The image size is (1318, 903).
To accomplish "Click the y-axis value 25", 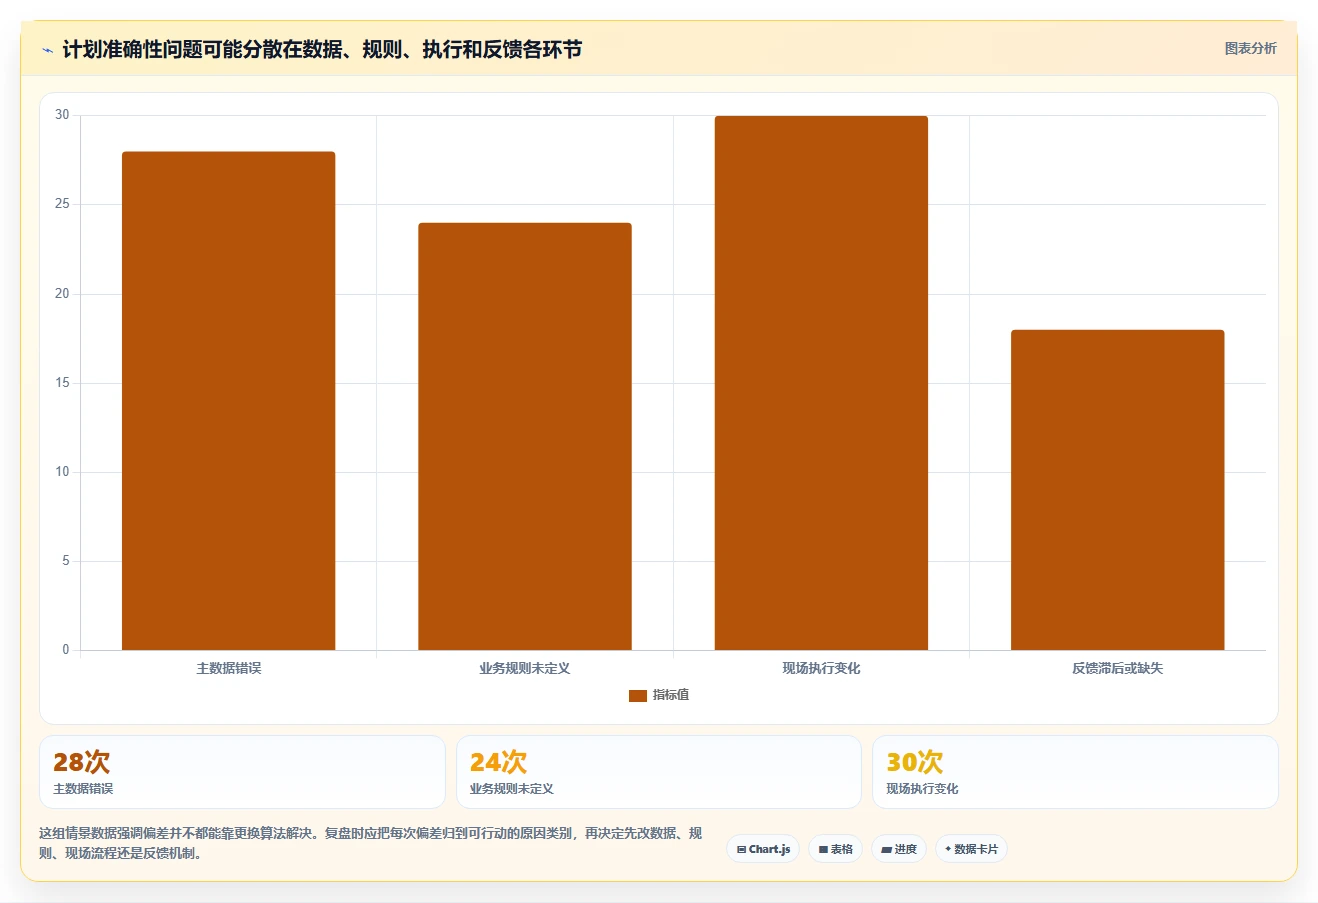I will point(62,204).
